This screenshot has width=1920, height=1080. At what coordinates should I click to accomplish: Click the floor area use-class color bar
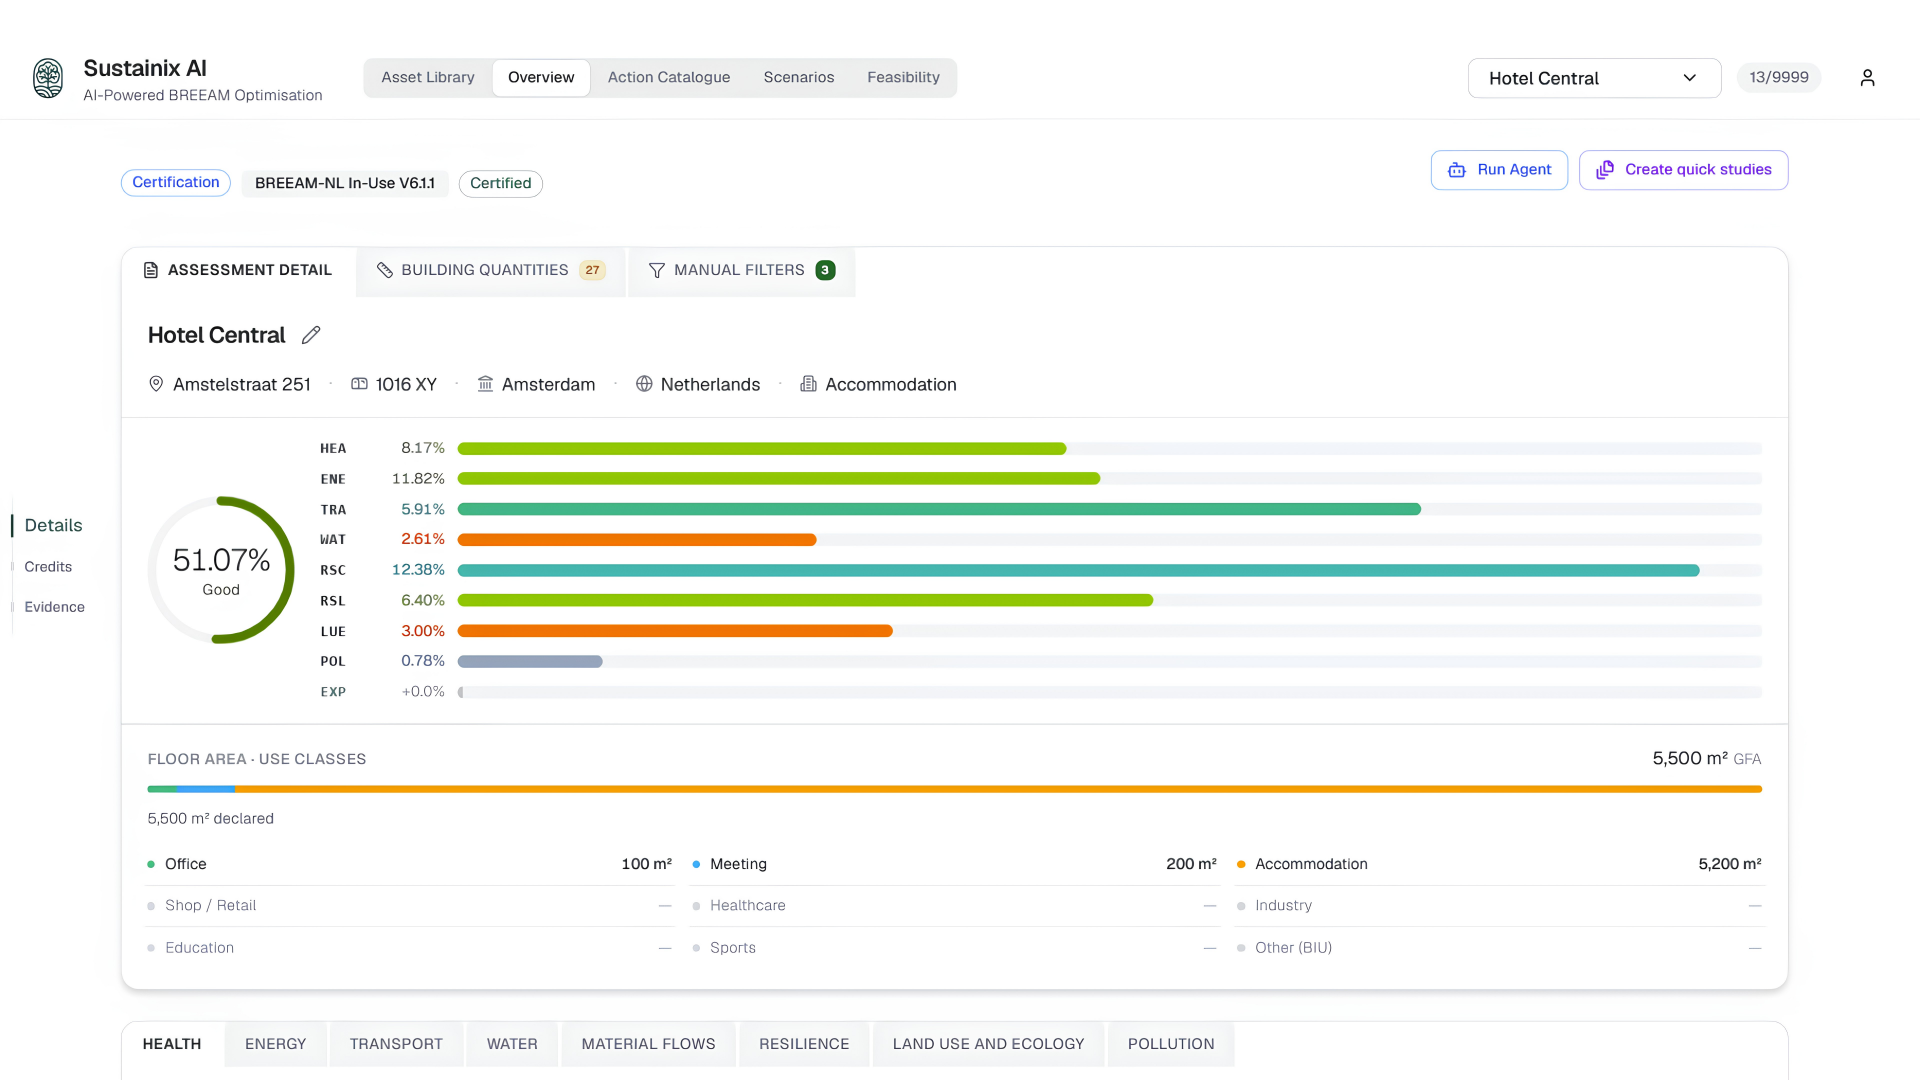click(x=954, y=790)
